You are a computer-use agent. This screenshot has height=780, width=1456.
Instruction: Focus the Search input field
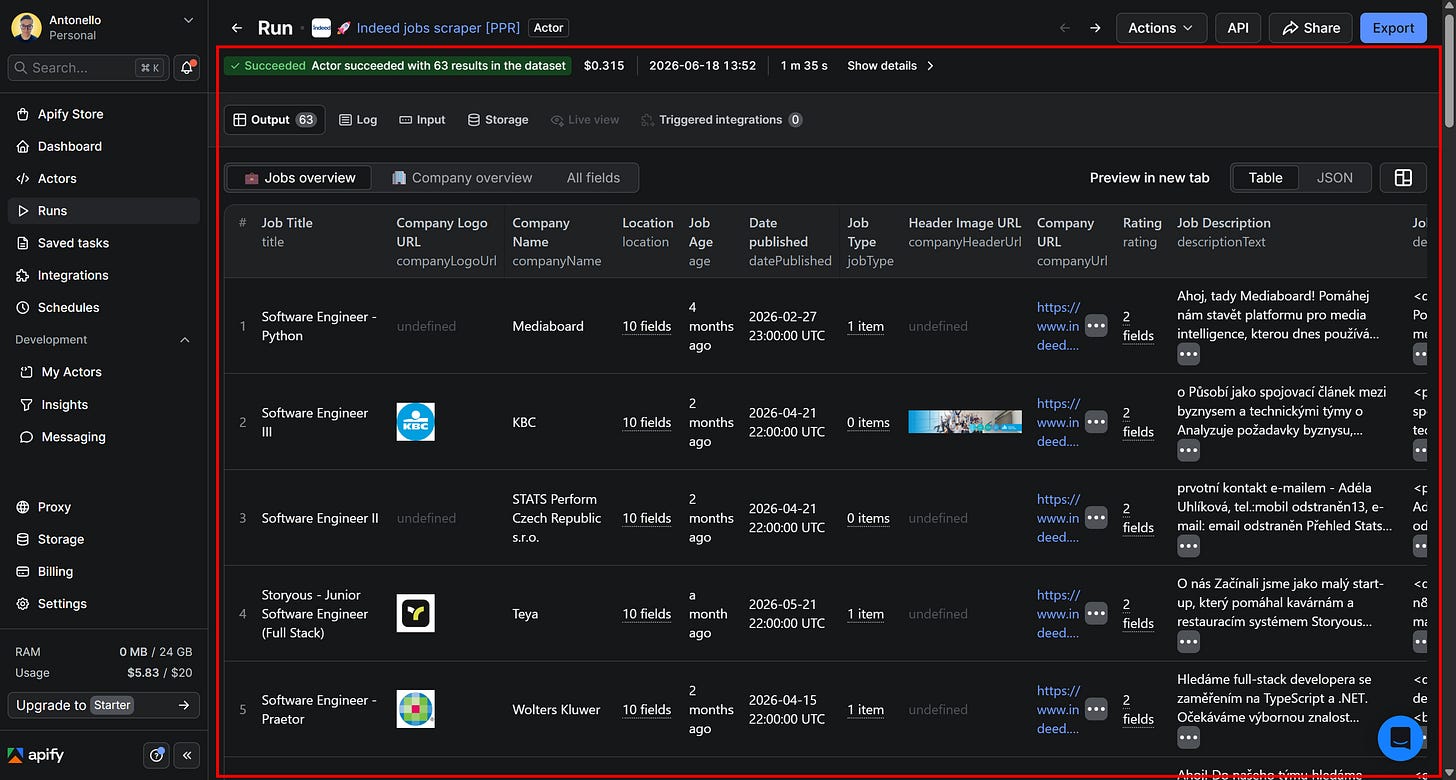[x=88, y=67]
